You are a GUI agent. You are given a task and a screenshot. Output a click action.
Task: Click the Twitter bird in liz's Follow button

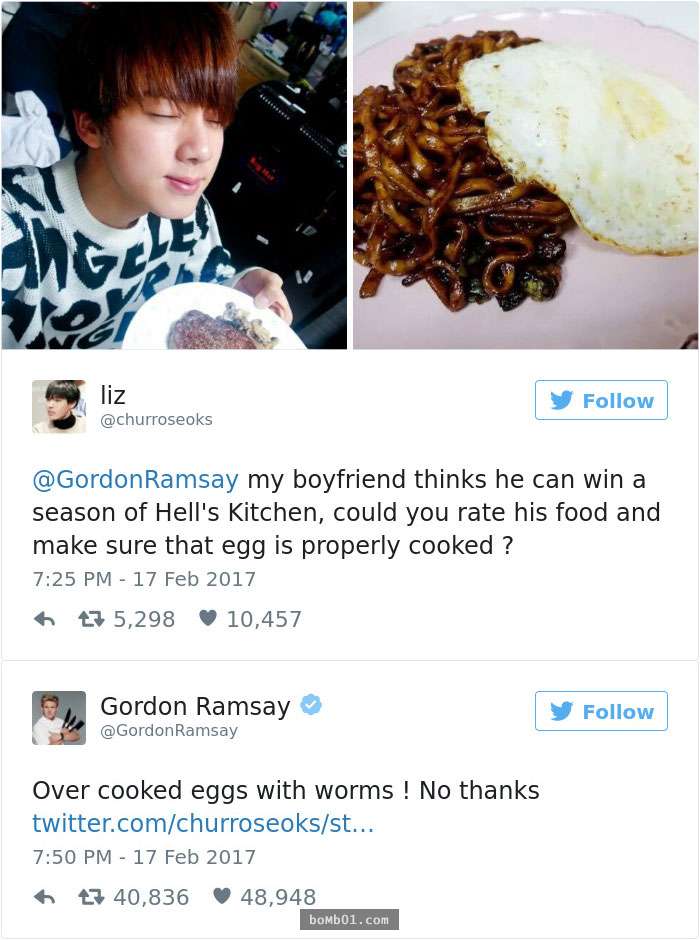click(x=562, y=400)
